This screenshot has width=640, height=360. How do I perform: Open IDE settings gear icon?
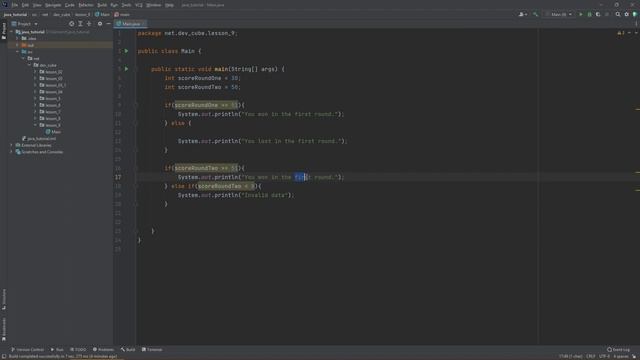(x=627, y=14)
